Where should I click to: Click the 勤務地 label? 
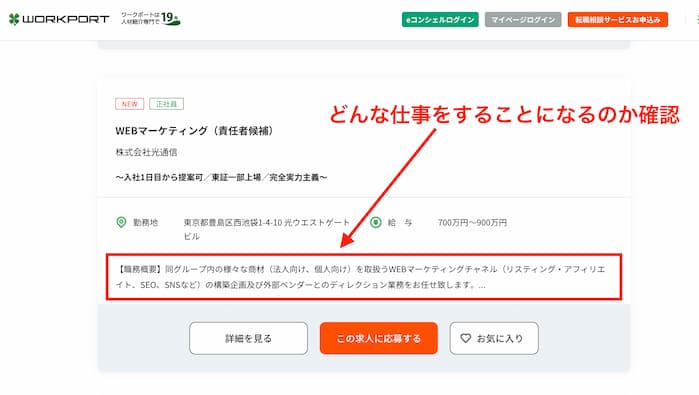tap(145, 222)
